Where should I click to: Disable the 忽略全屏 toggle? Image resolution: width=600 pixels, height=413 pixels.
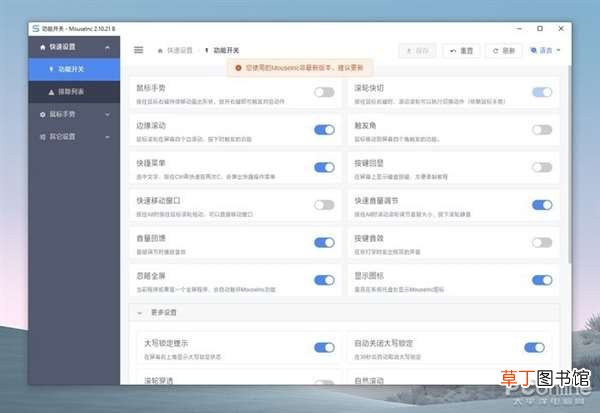[x=324, y=280]
